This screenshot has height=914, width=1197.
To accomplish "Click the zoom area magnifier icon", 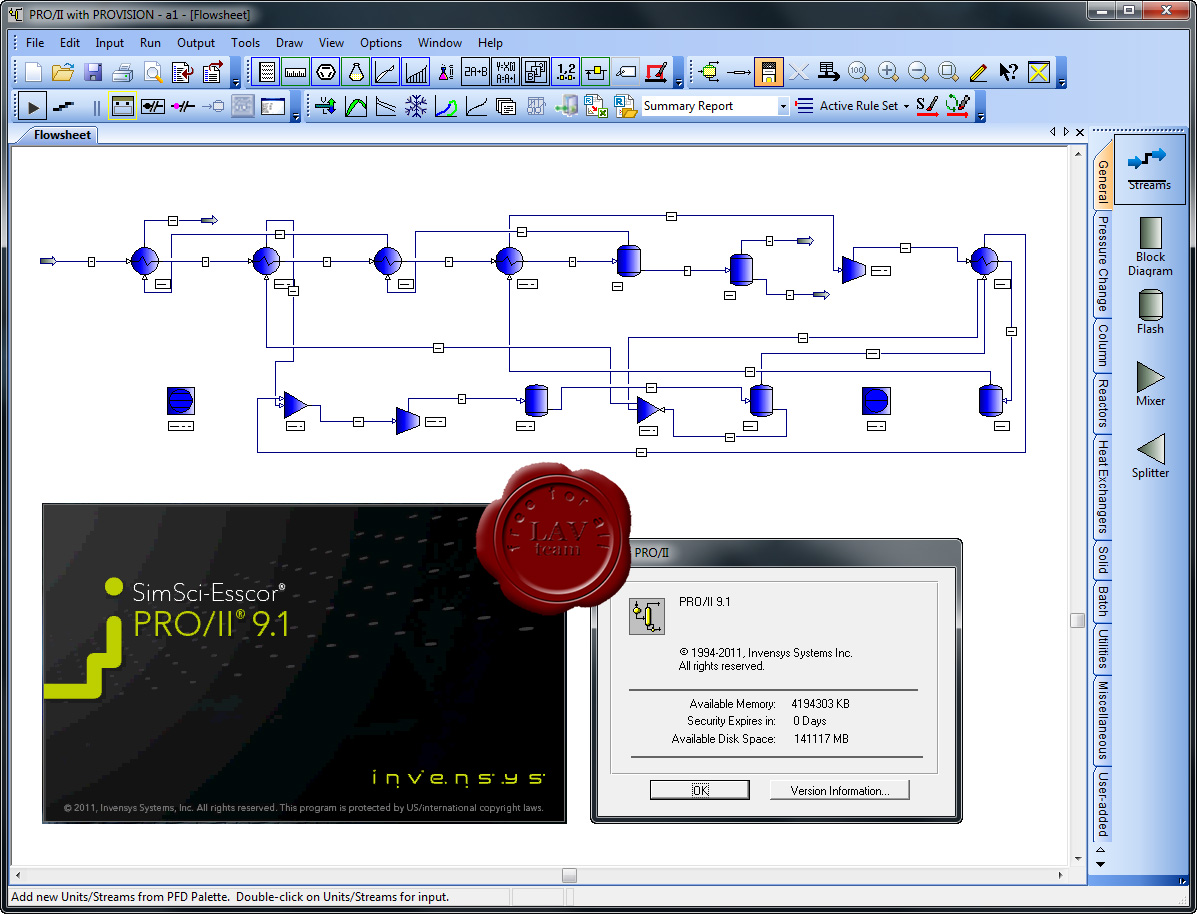I will pyautogui.click(x=948, y=73).
